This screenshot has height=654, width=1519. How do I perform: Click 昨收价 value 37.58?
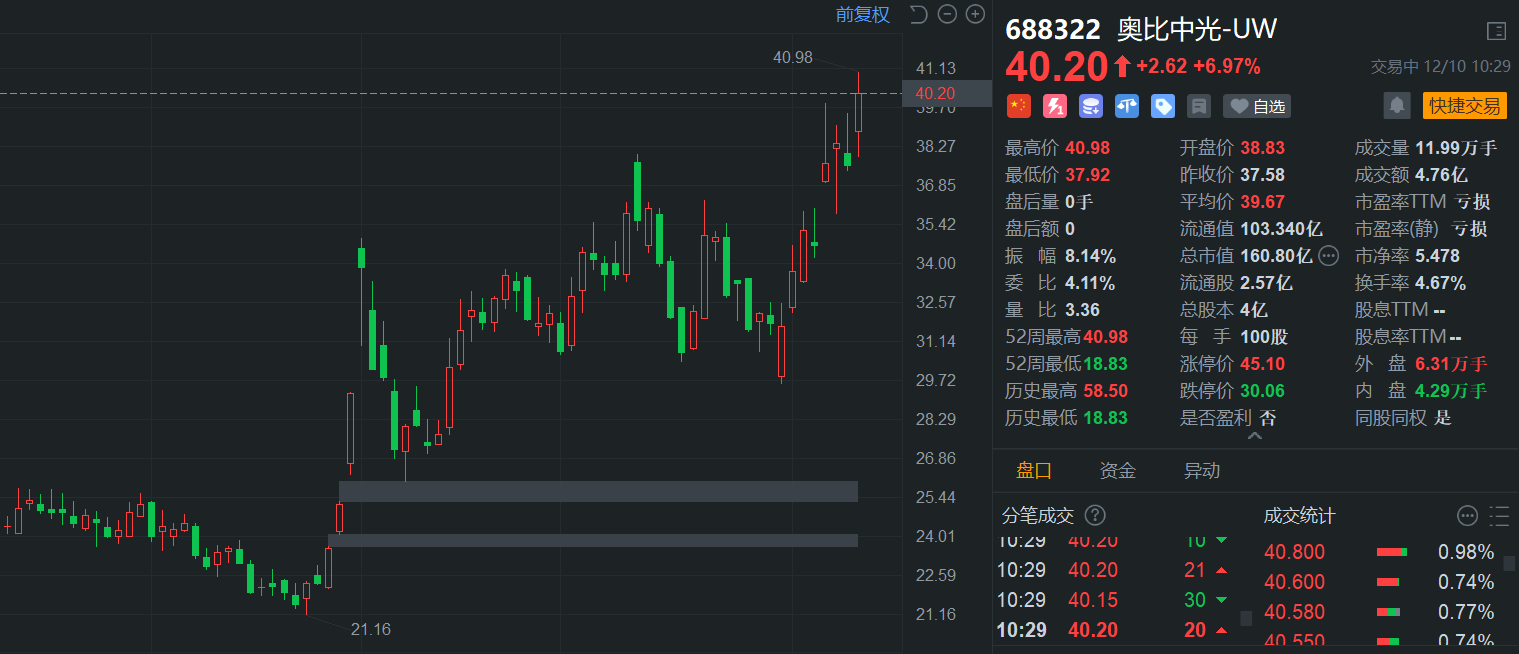[x=1263, y=175]
